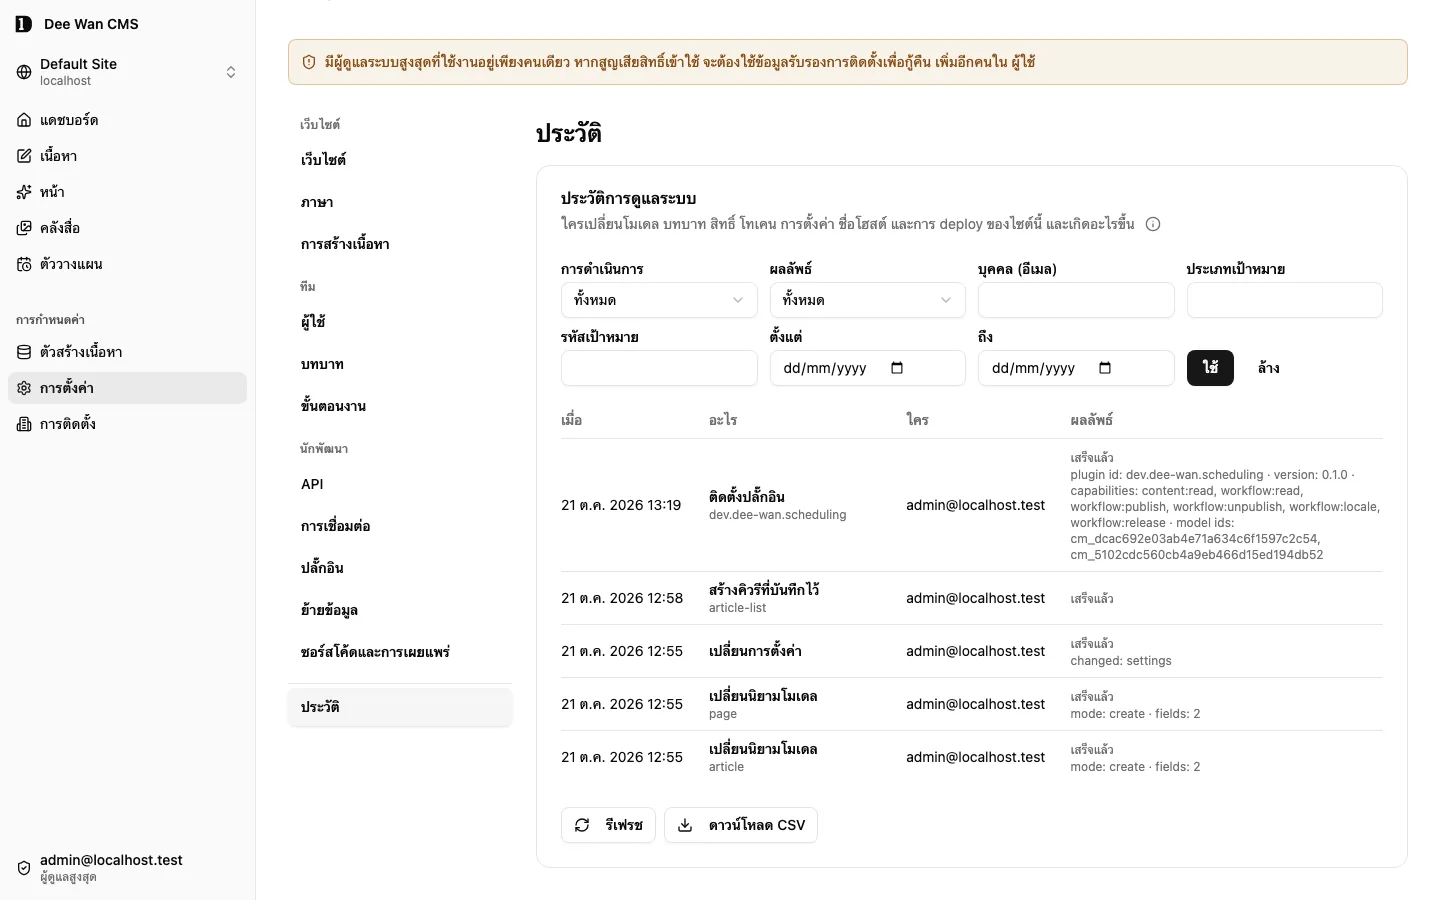Open the แดชบอร์ด home icon
The height and width of the screenshot is (900, 1440).
[24, 120]
